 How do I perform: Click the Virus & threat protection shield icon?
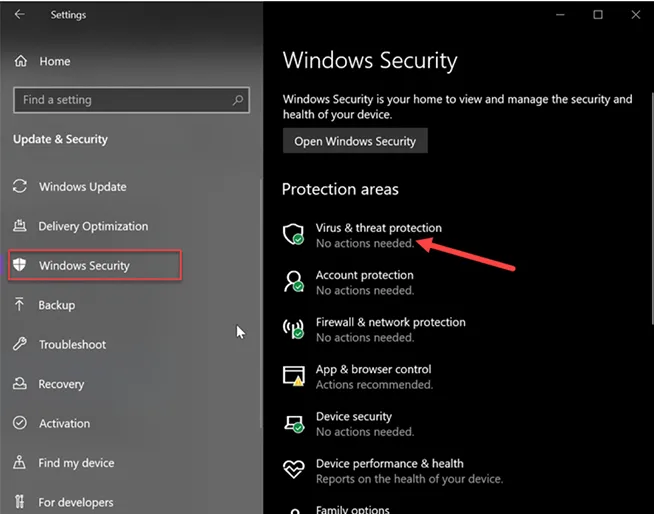(293, 235)
